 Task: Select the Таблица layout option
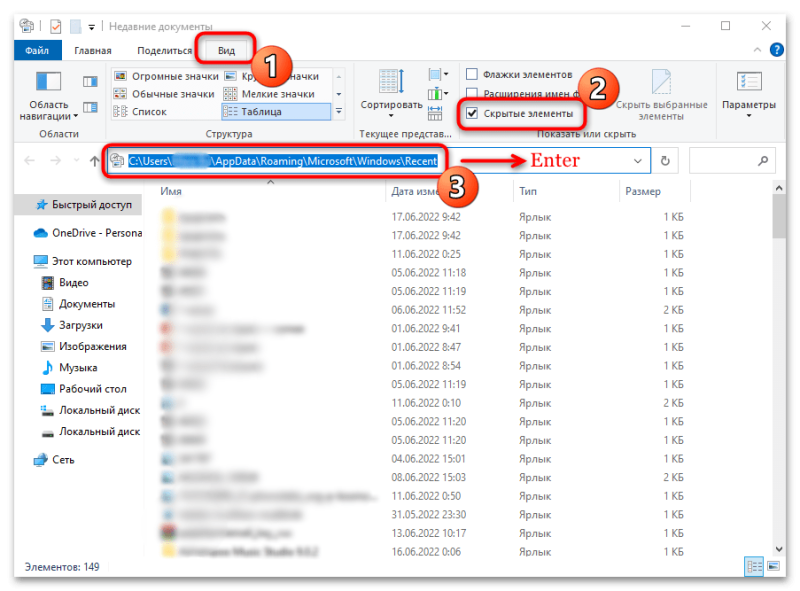[x=276, y=111]
